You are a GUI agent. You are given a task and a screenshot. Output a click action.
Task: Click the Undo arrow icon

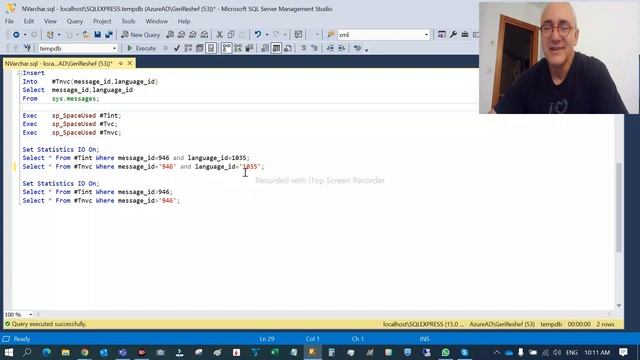(x=258, y=35)
